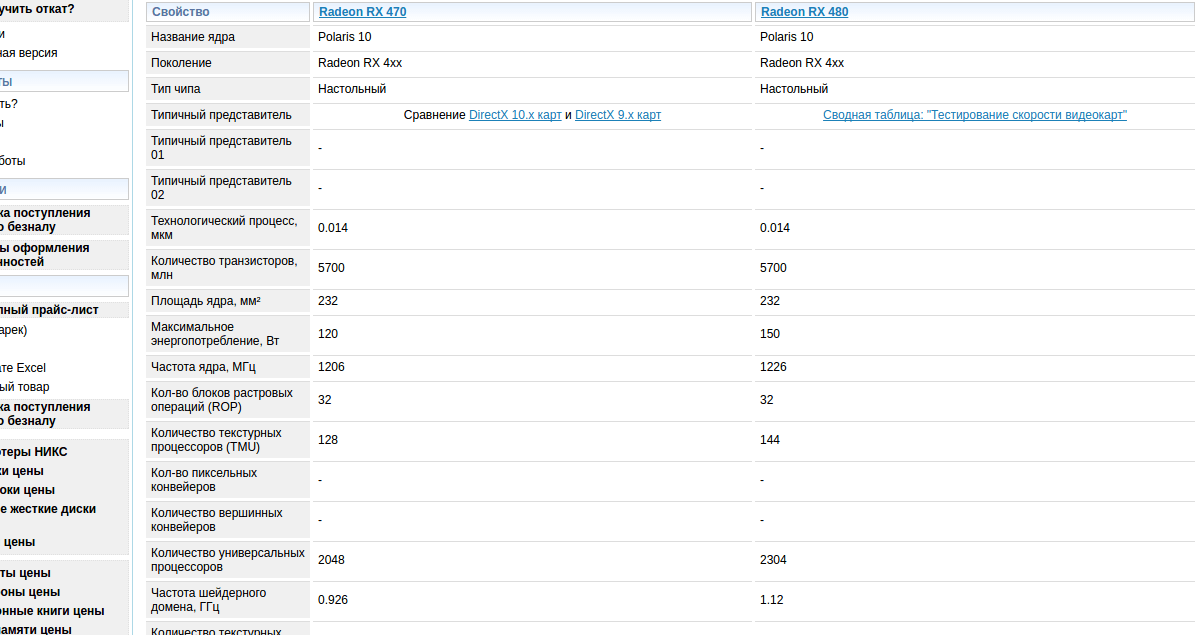Screen dimensions: 1200x635
Task: Select the Тип чипа row label
Action: 176,89
